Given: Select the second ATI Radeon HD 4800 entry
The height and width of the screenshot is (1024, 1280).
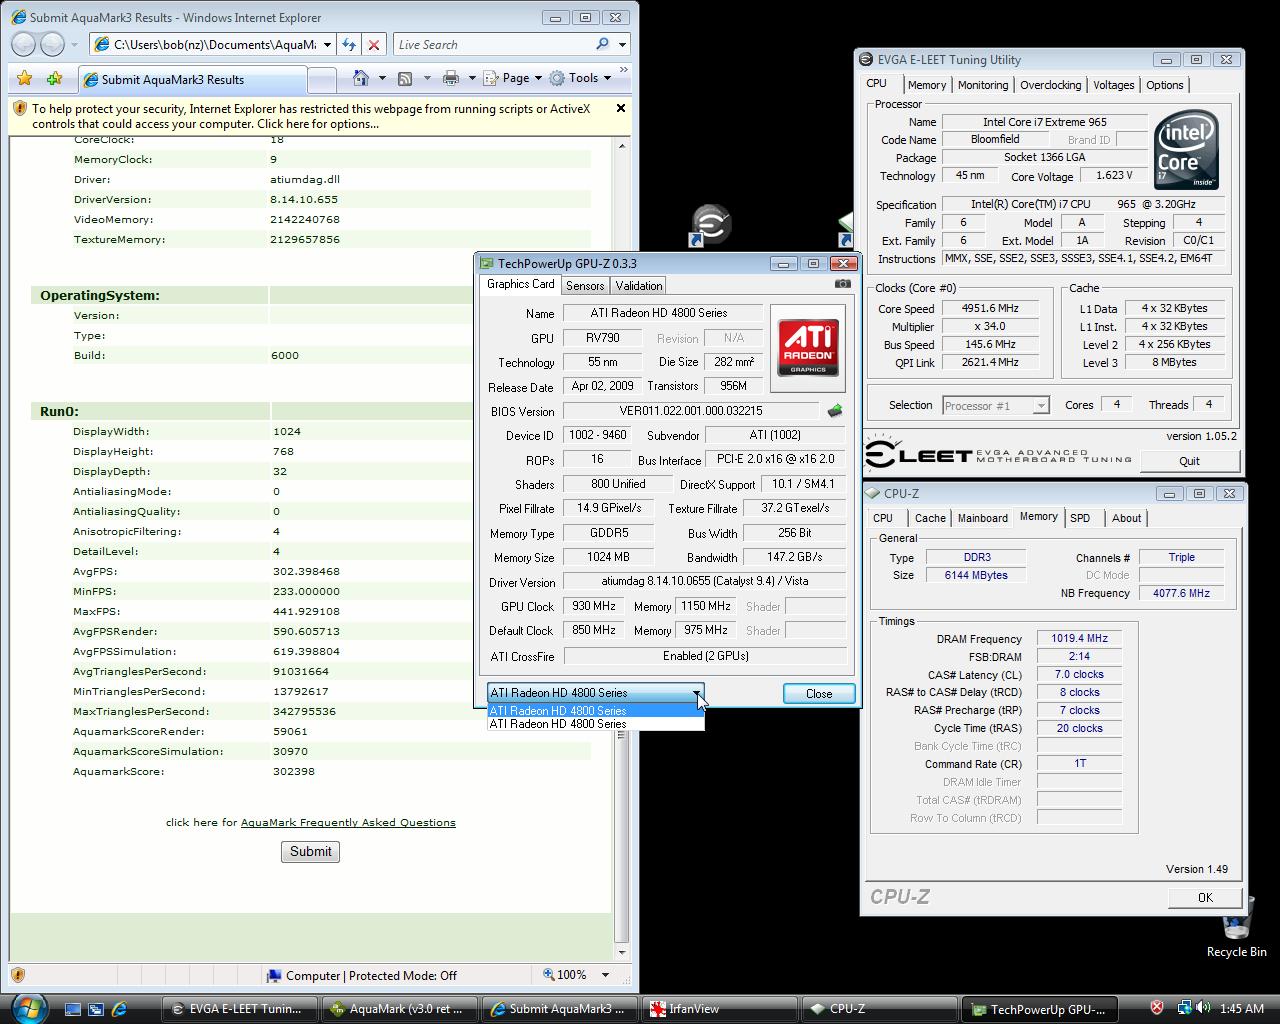Looking at the screenshot, I should click(595, 724).
